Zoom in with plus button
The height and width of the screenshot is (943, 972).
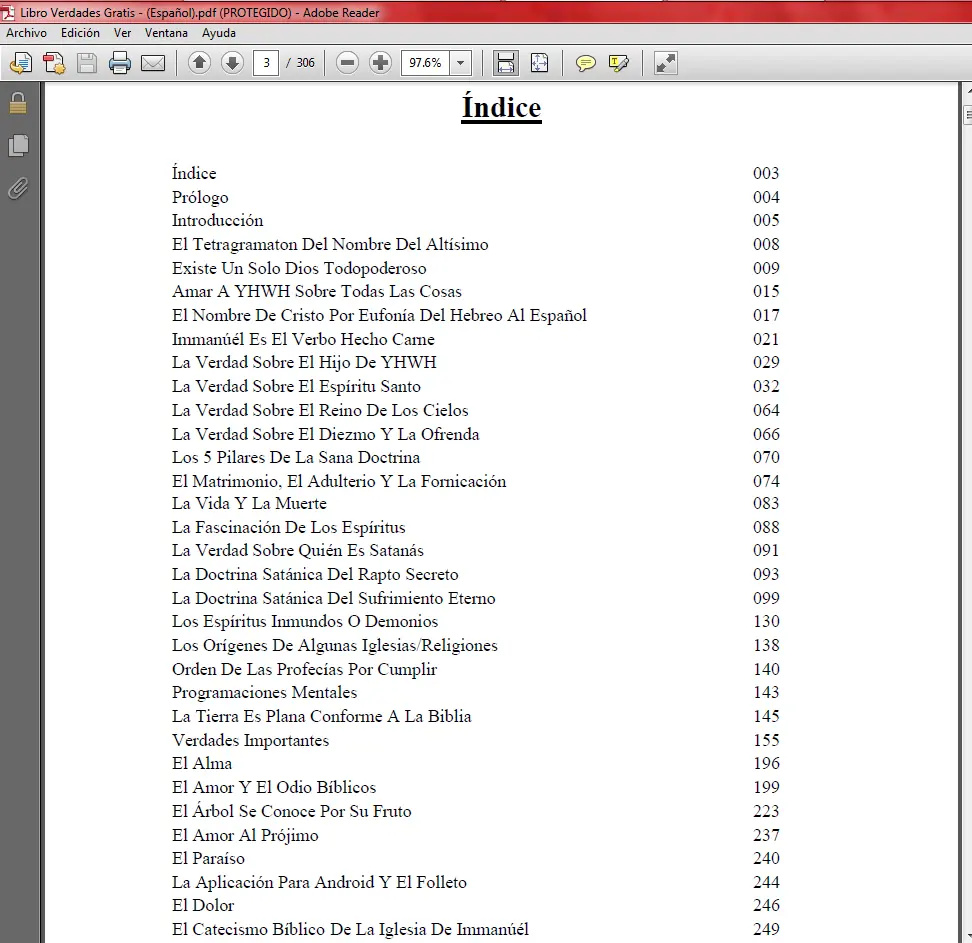click(380, 63)
